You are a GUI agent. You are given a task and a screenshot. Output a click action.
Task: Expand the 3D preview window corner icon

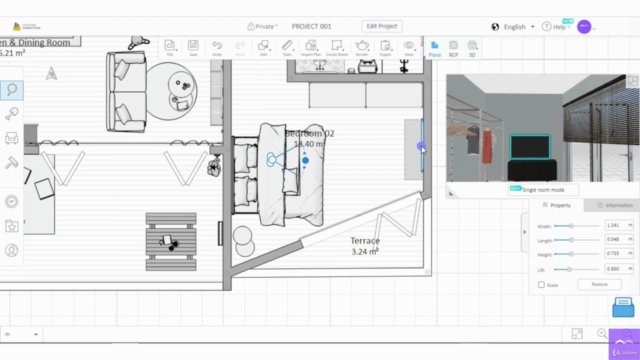click(x=633, y=81)
